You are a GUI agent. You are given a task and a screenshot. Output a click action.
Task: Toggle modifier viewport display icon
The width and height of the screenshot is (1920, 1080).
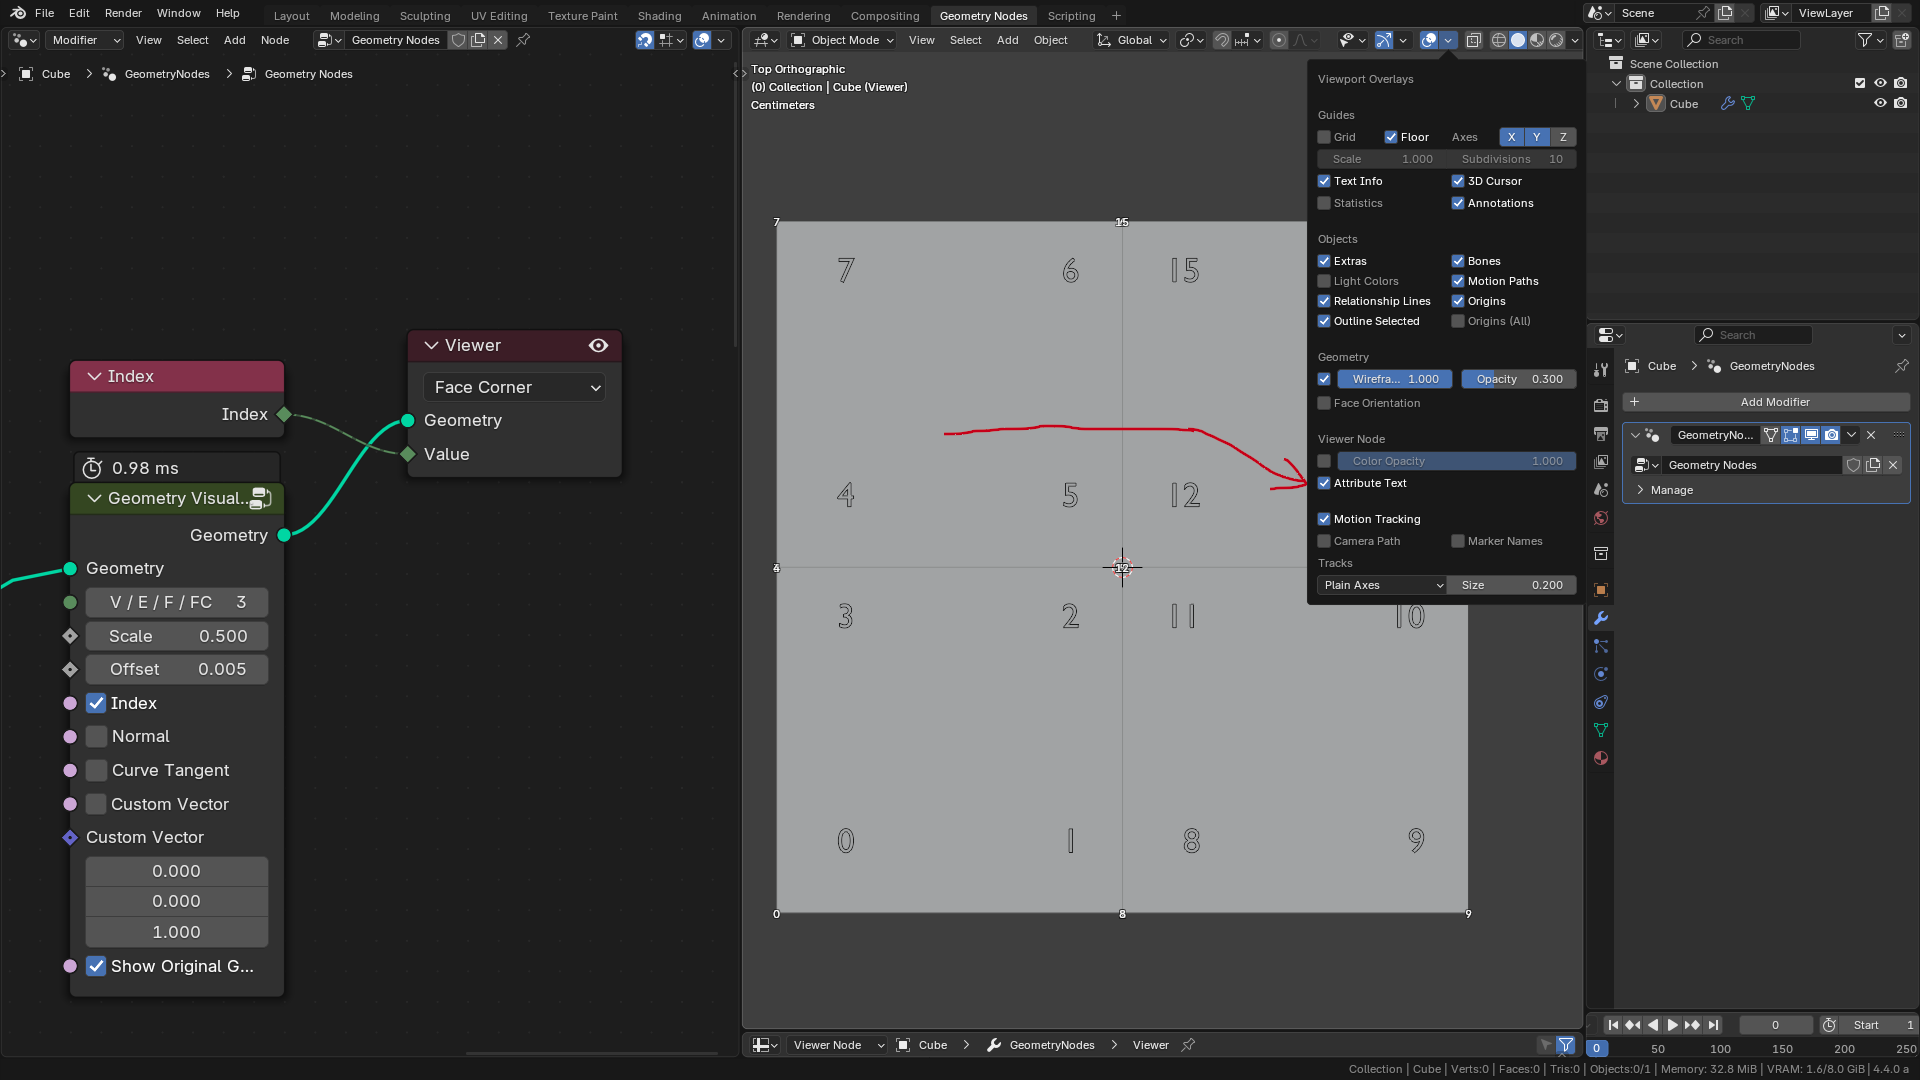[x=1811, y=435]
